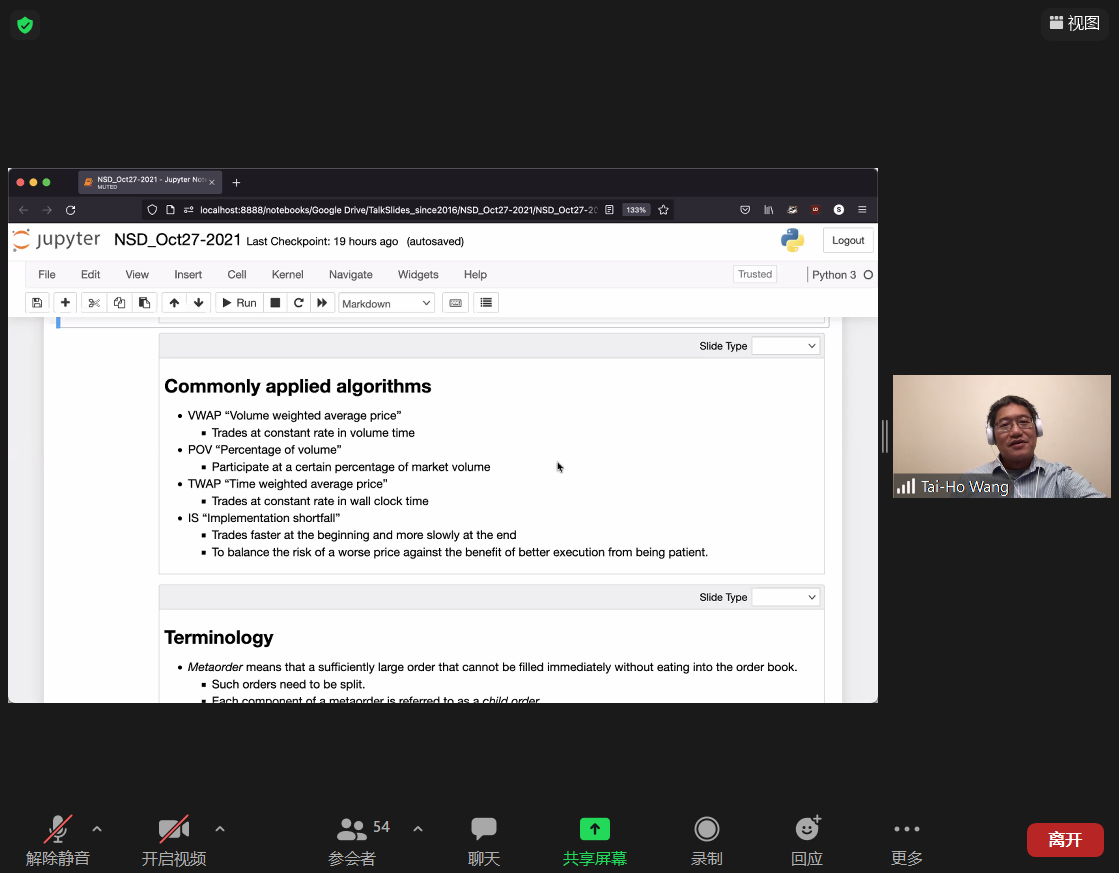Run the current cell
Image resolution: width=1119 pixels, height=873 pixels.
[240, 303]
